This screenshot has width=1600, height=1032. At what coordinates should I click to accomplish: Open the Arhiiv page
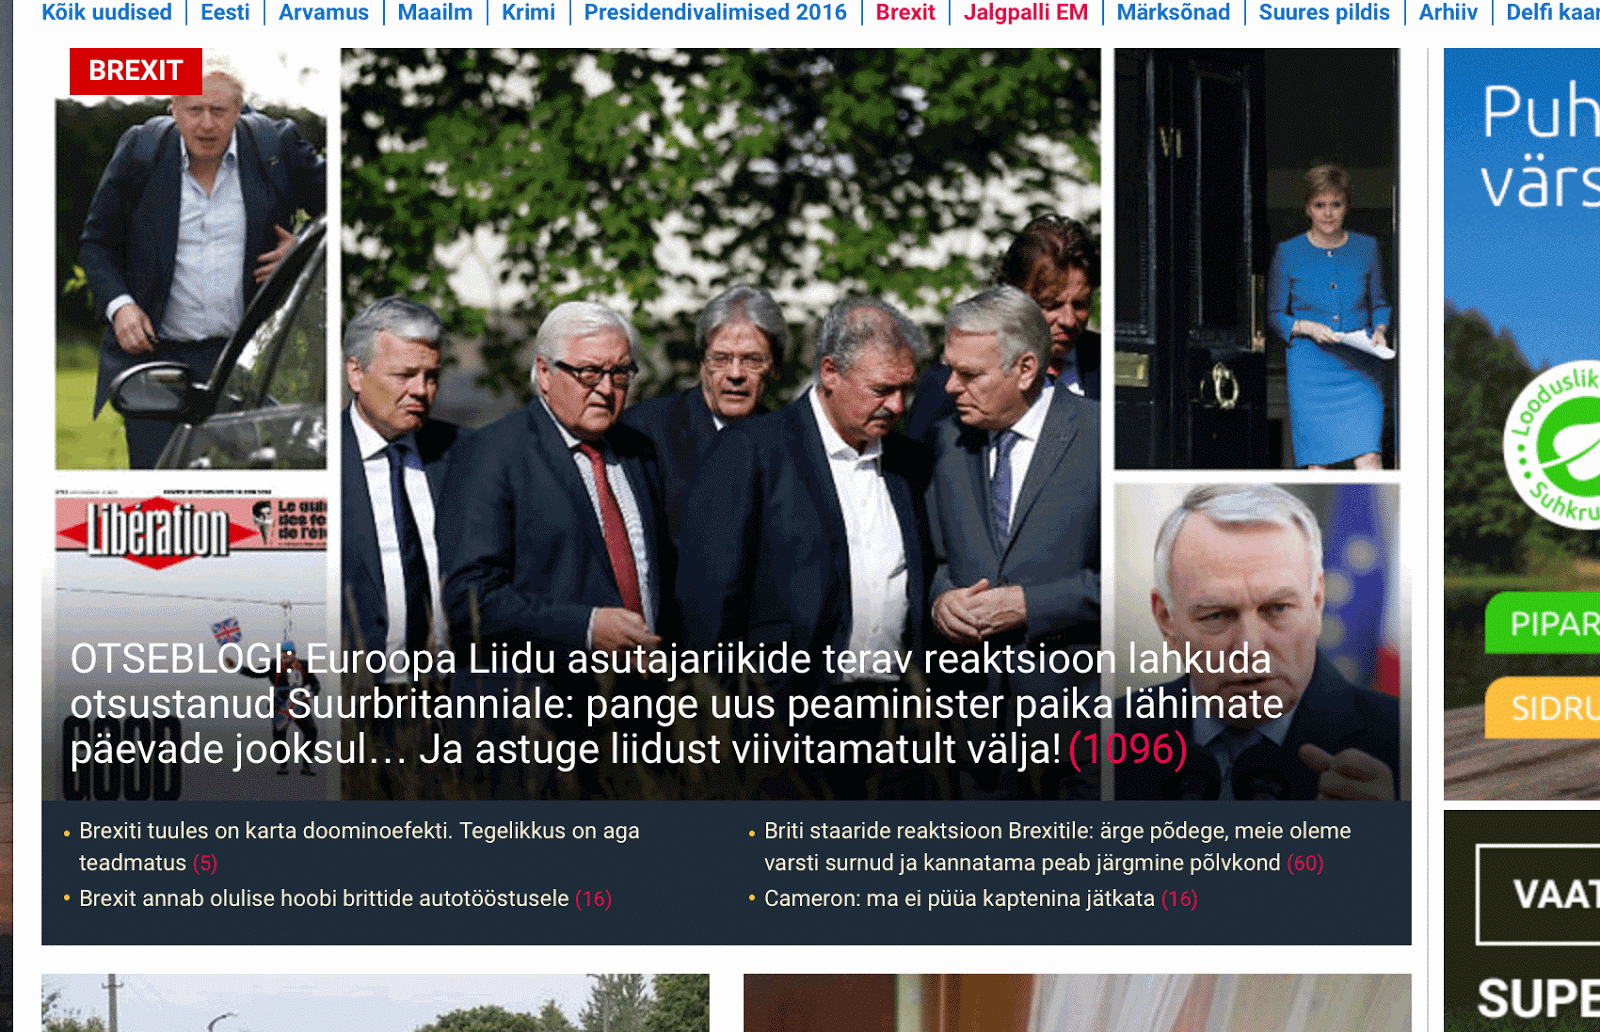[x=1448, y=12]
